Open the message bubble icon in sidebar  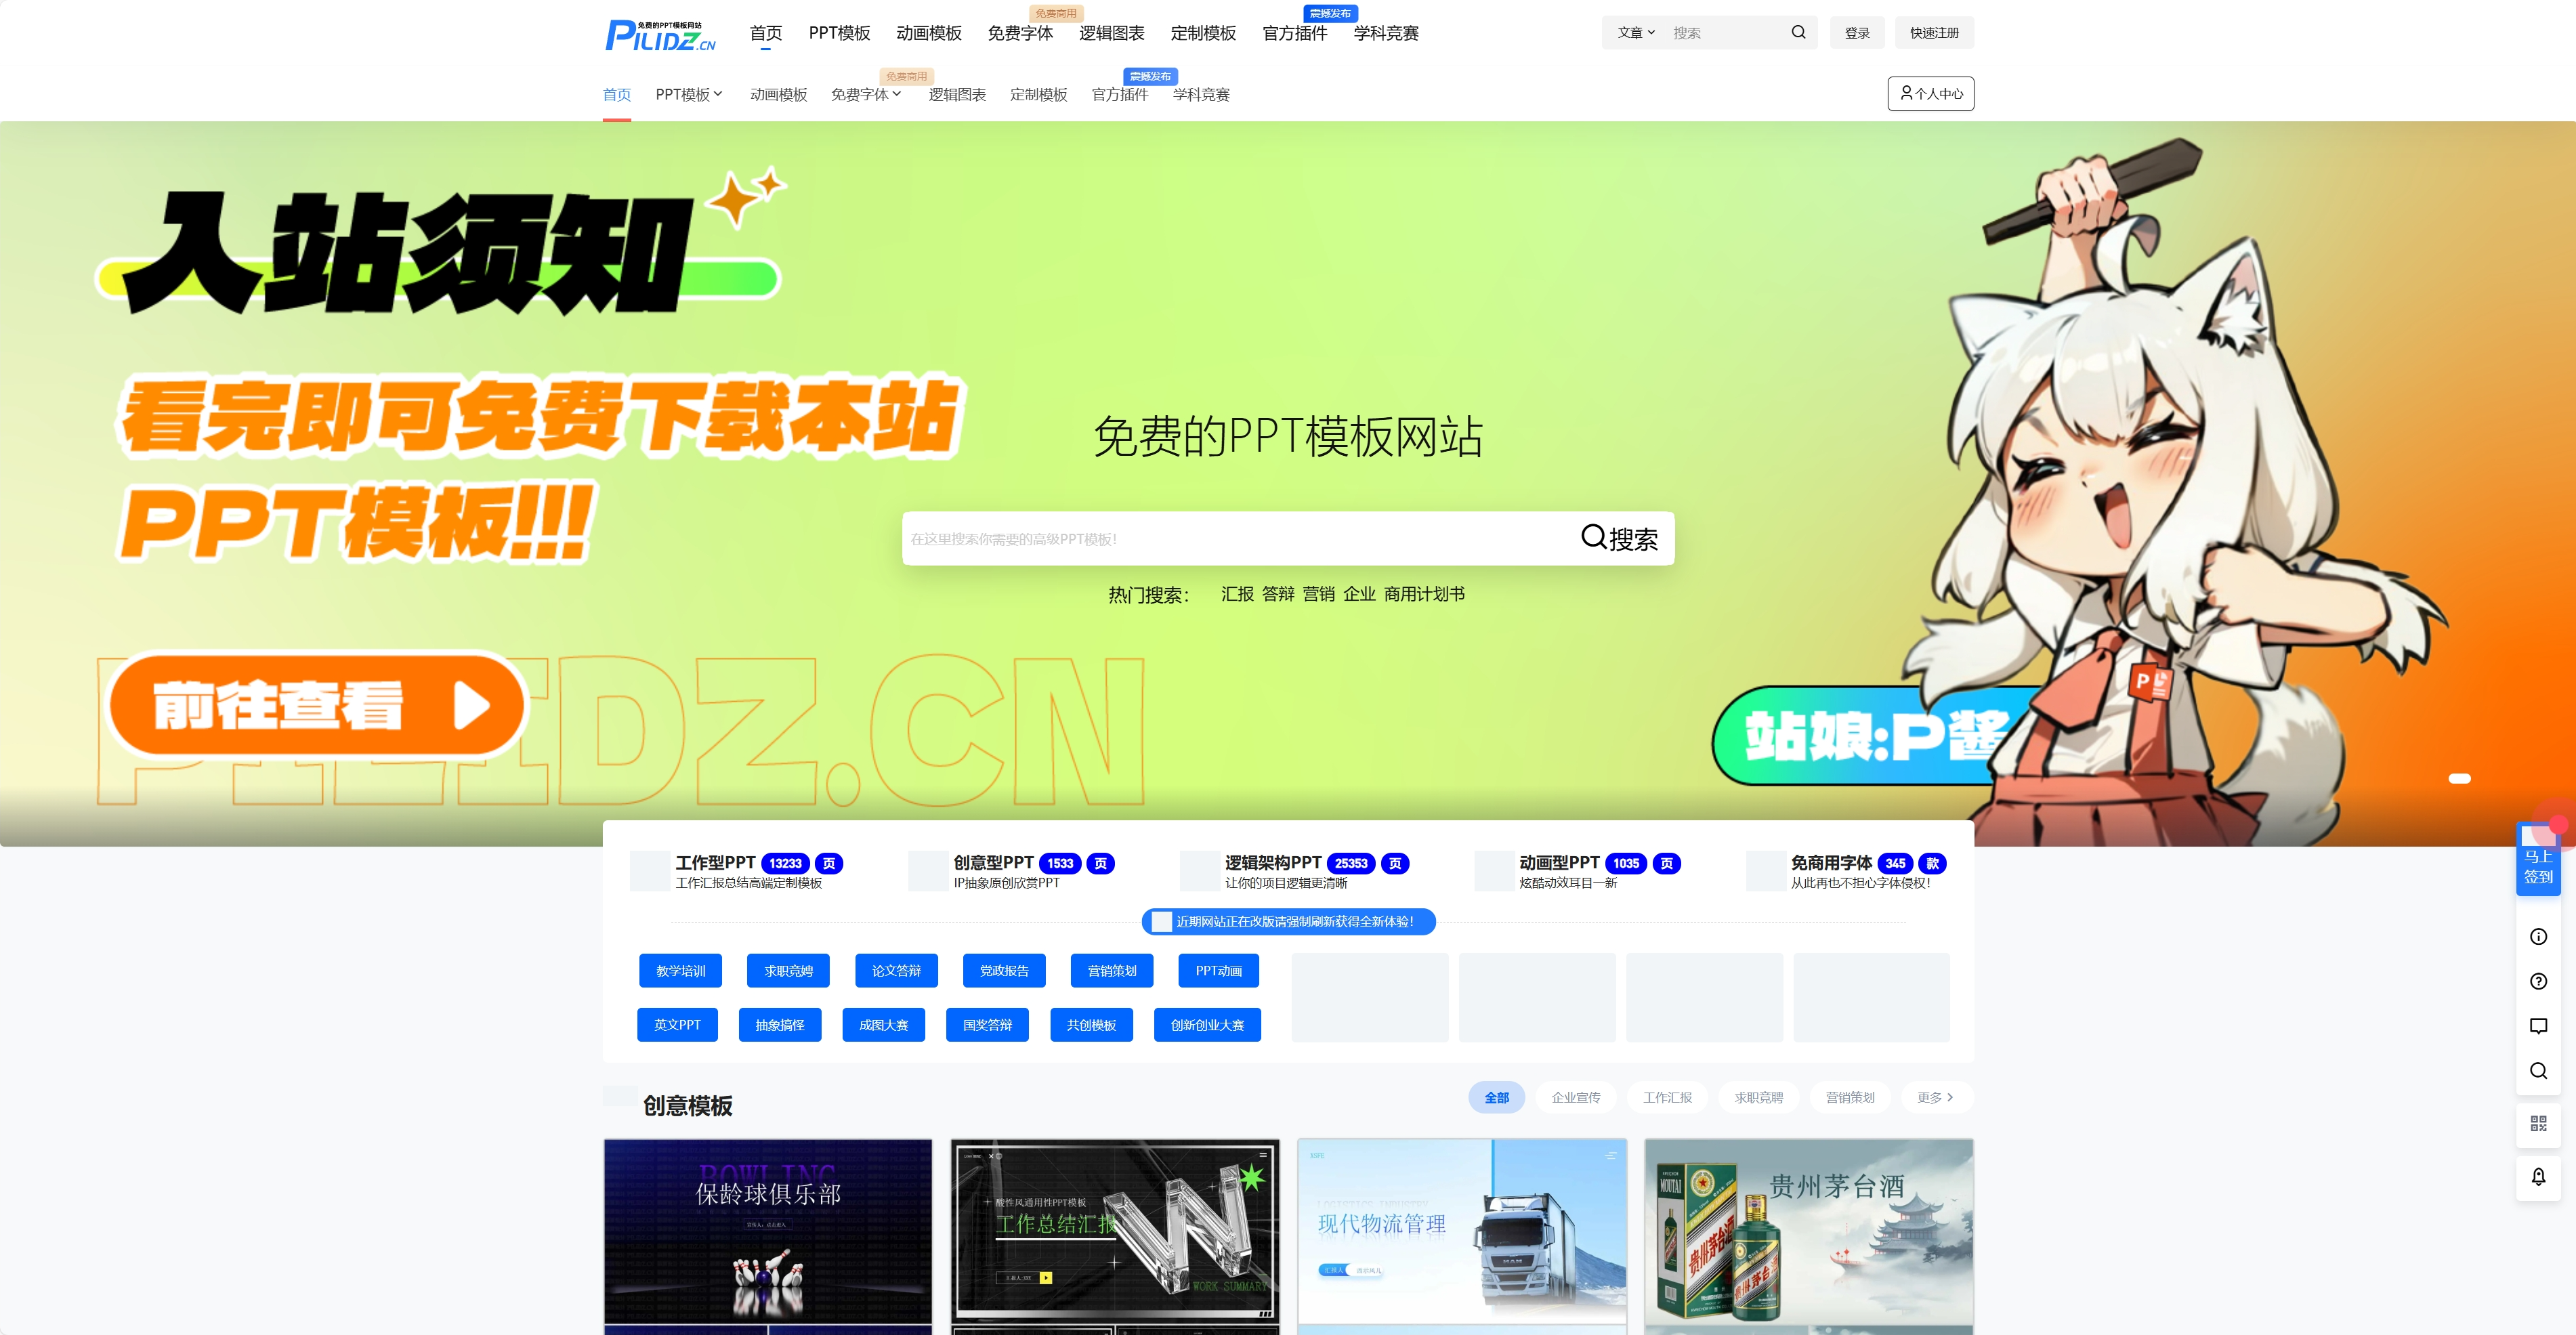click(x=2538, y=1026)
